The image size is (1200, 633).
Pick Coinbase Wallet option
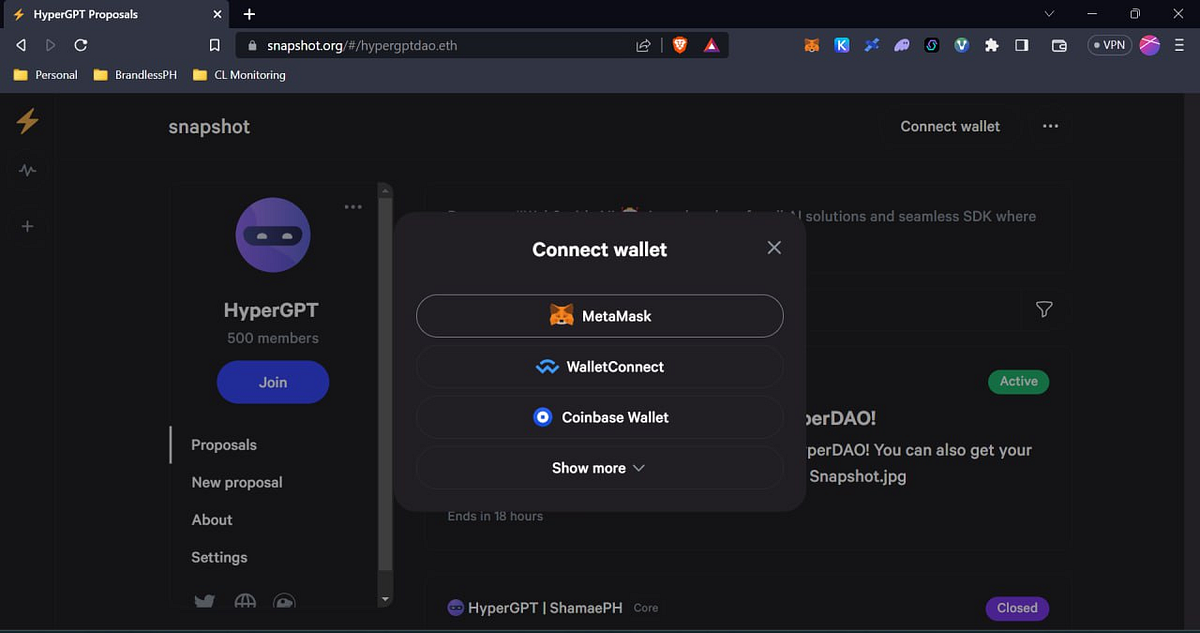point(599,416)
